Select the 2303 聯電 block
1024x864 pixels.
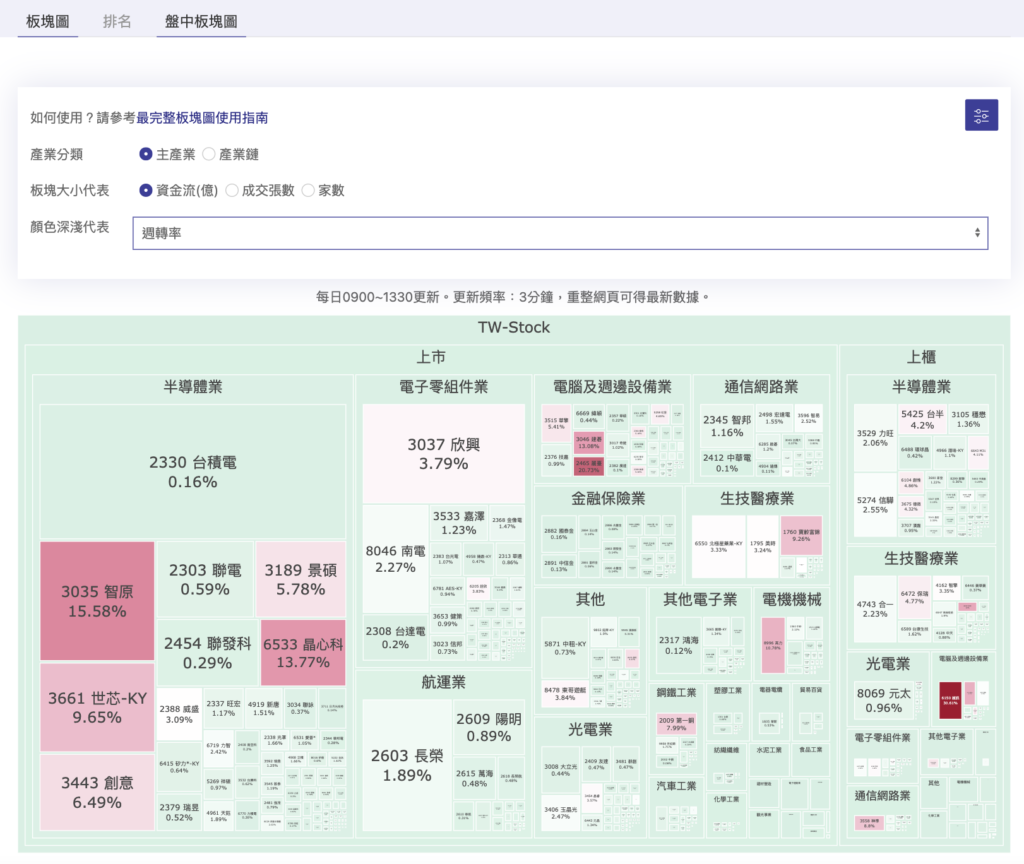click(x=205, y=579)
